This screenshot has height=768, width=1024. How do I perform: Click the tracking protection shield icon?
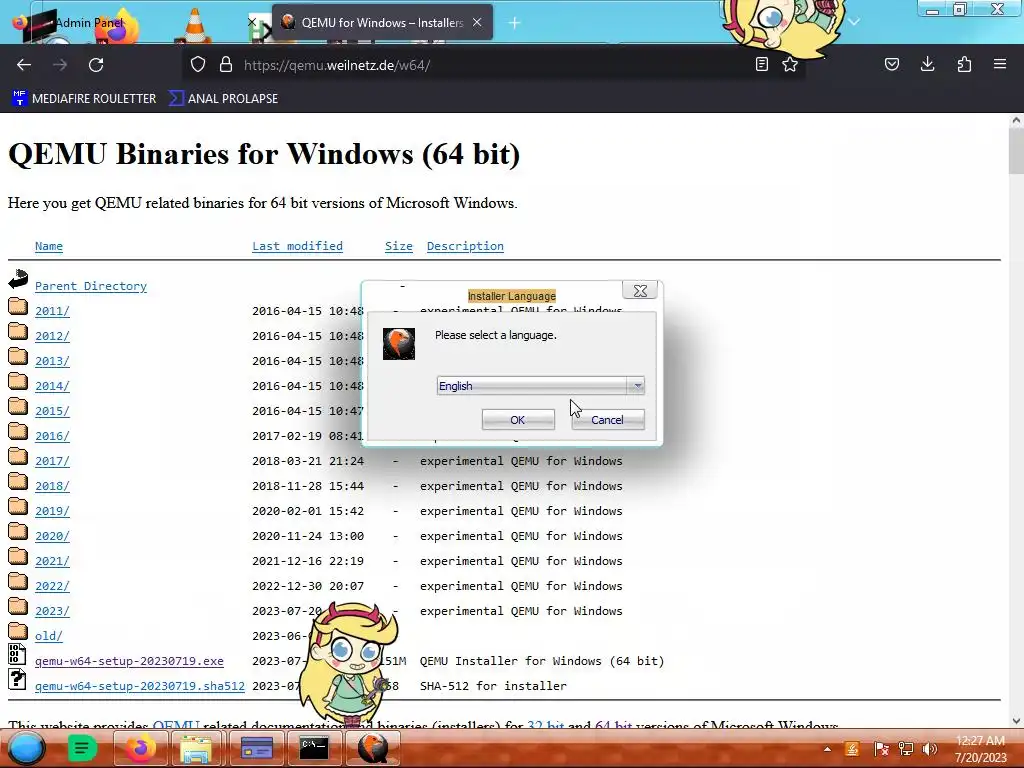(198, 65)
